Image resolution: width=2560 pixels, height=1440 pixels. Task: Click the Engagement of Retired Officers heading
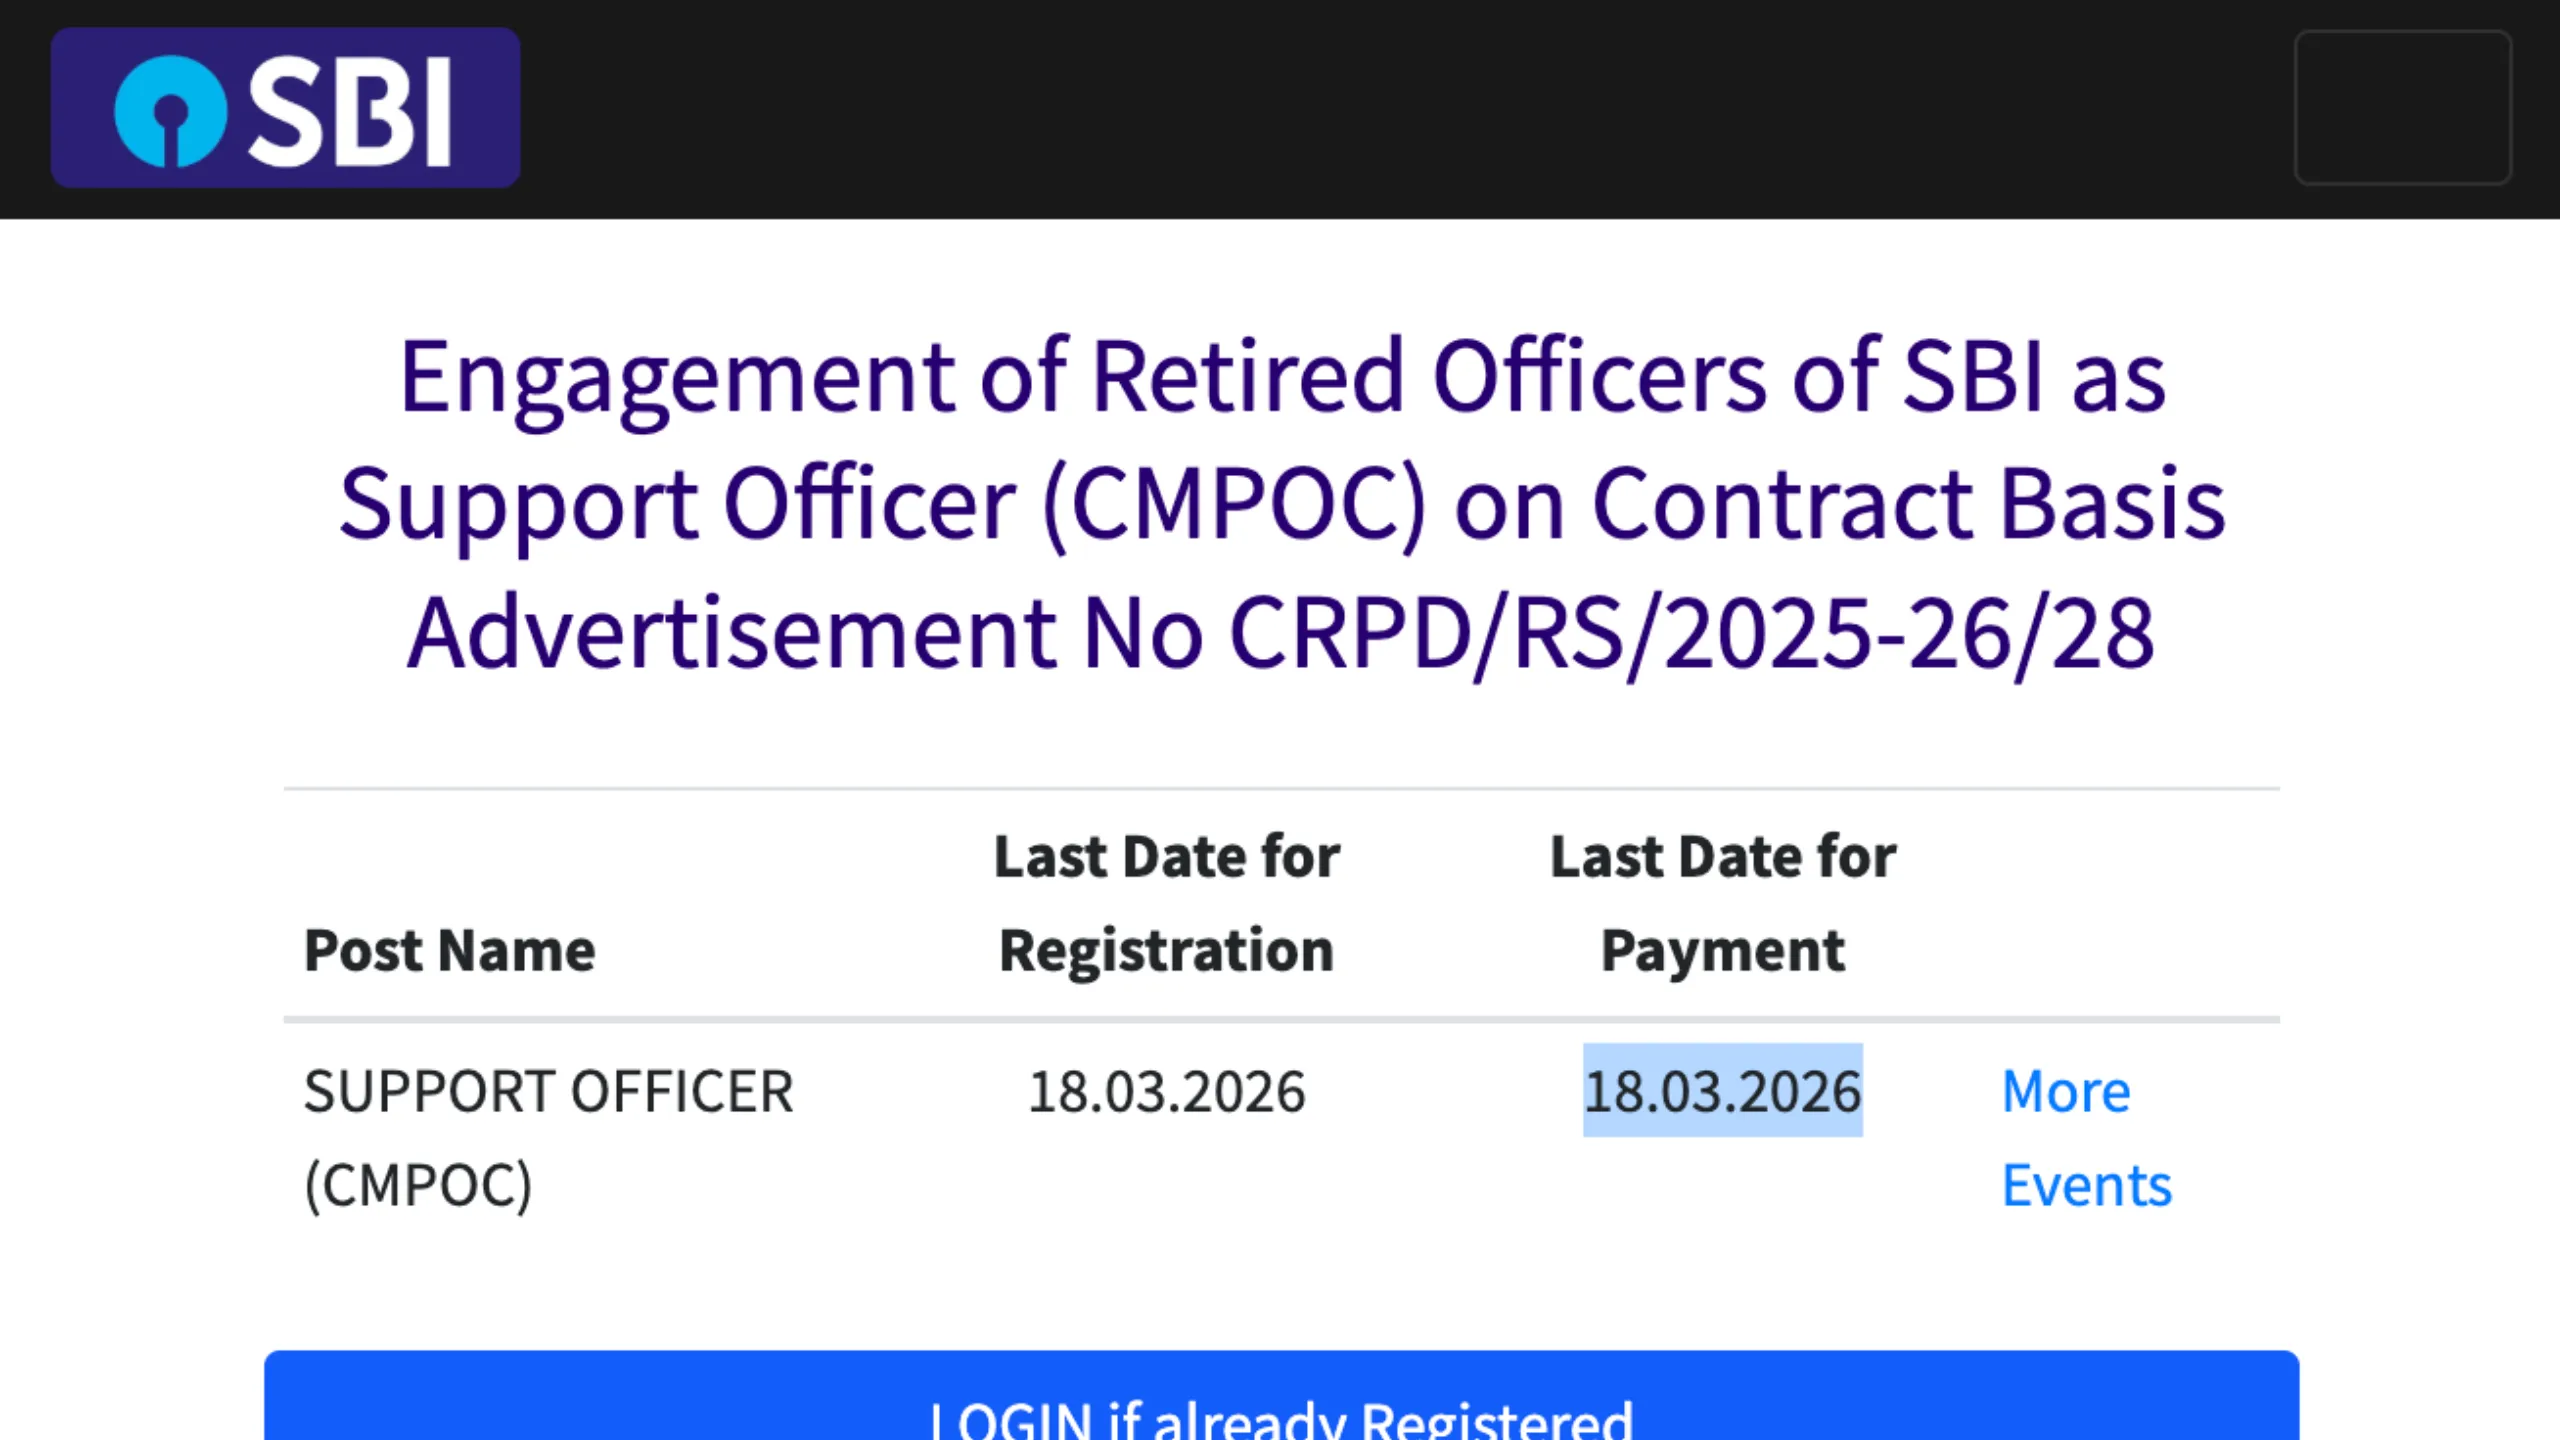point(1280,377)
